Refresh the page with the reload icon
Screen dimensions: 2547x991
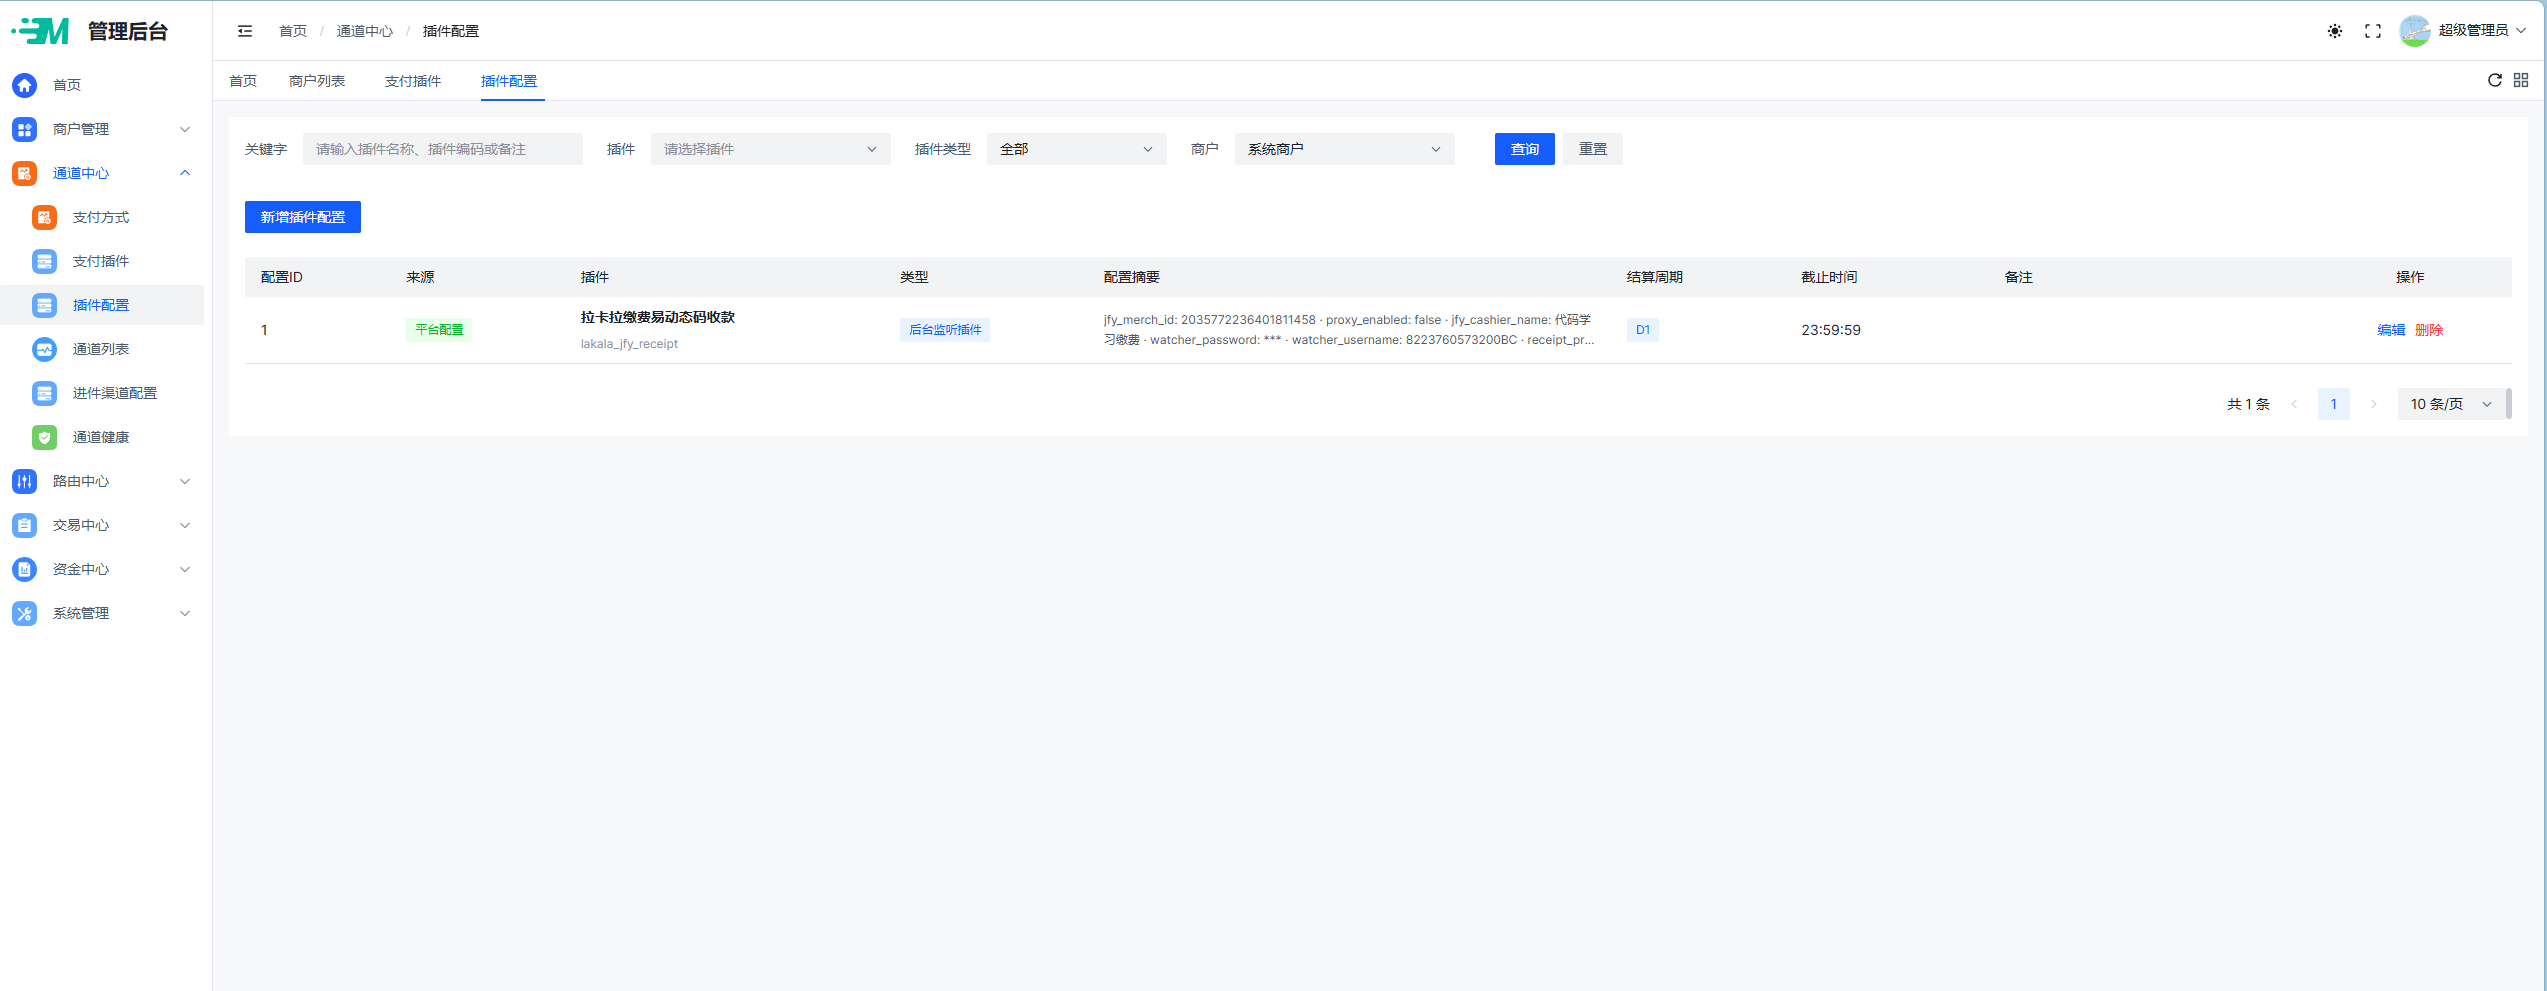[2494, 80]
